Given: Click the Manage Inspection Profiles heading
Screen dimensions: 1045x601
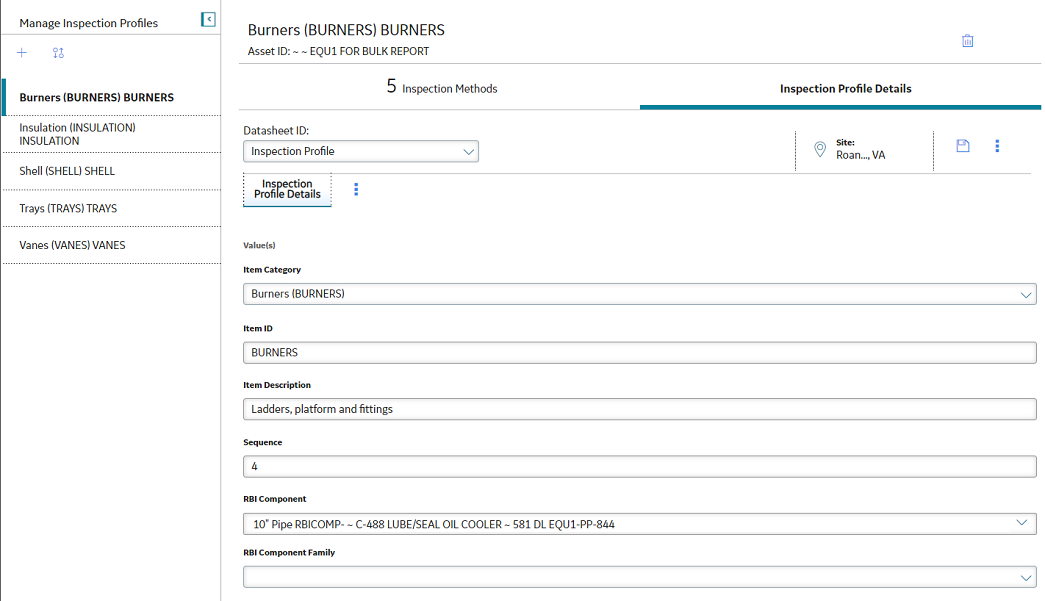Looking at the screenshot, I should [89, 23].
